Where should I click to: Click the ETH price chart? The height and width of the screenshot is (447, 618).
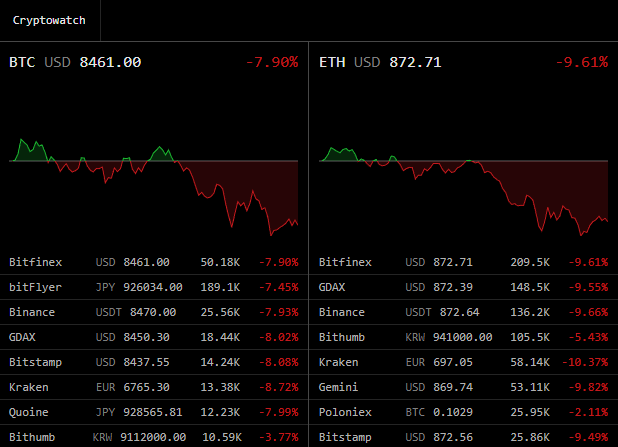[463, 191]
